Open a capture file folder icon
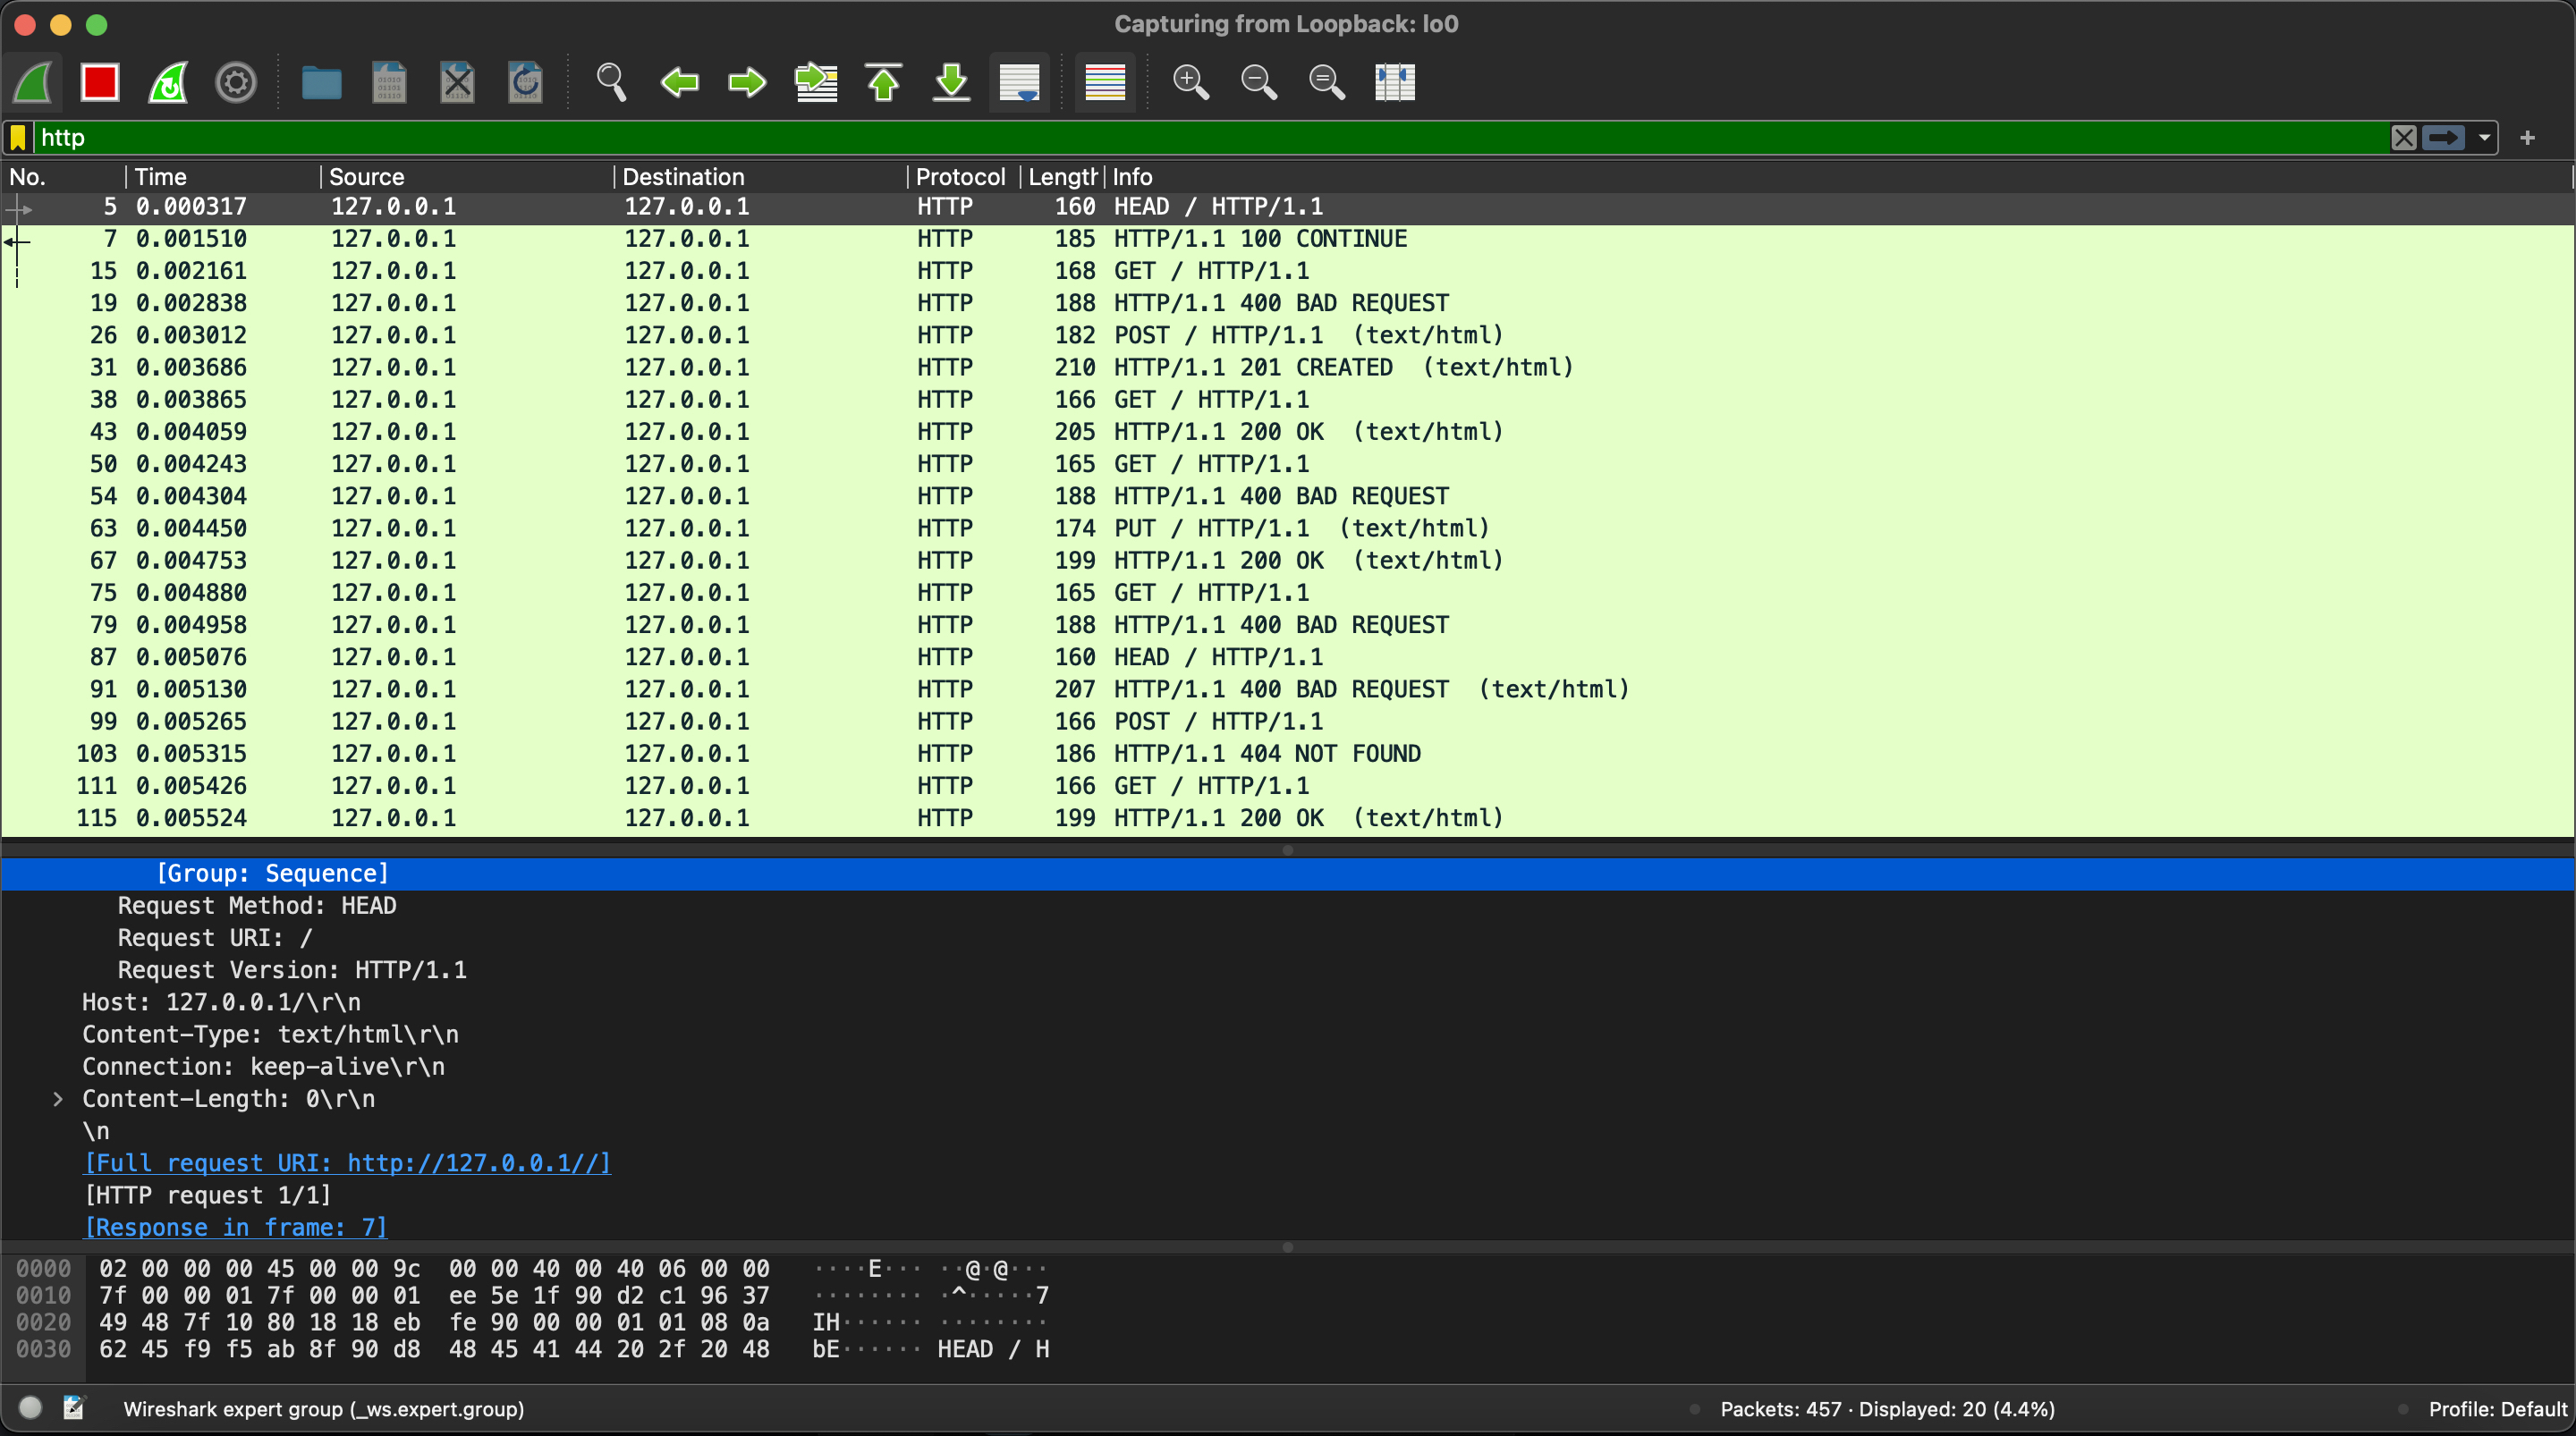Screen dimensions: 2576x1436 [321, 82]
